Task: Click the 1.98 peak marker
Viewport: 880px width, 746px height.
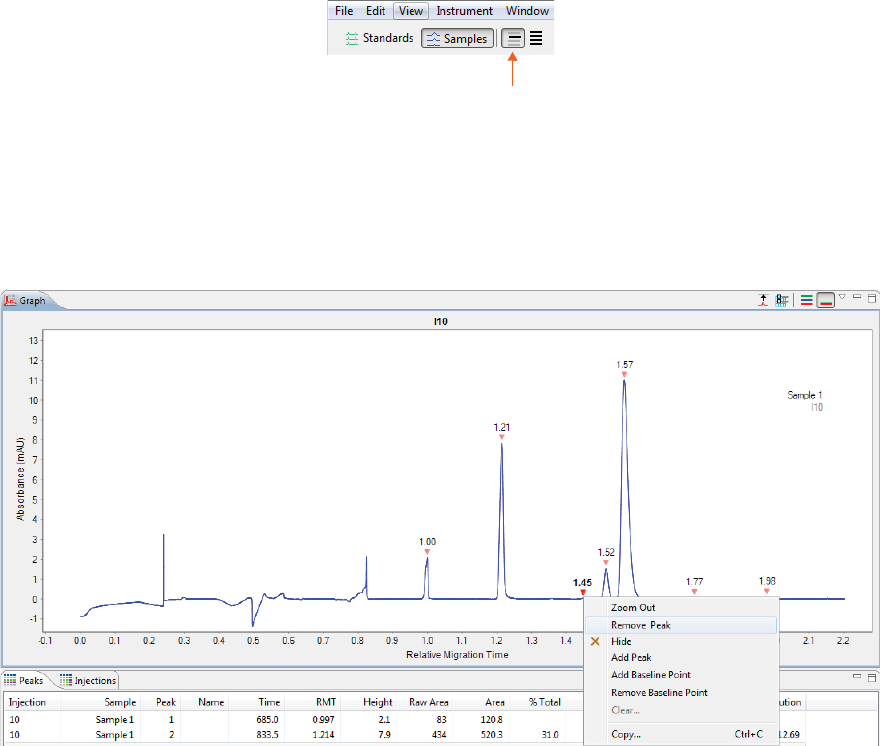Action: click(767, 591)
